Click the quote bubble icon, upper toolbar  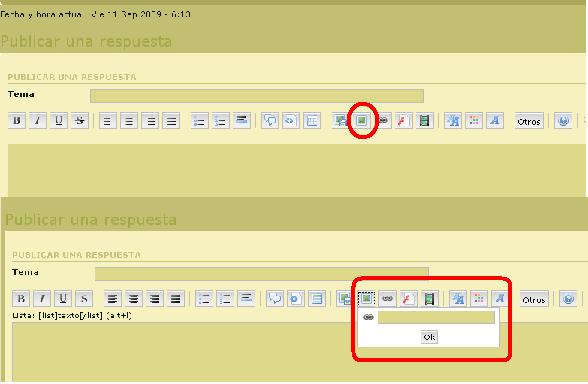[x=270, y=121]
